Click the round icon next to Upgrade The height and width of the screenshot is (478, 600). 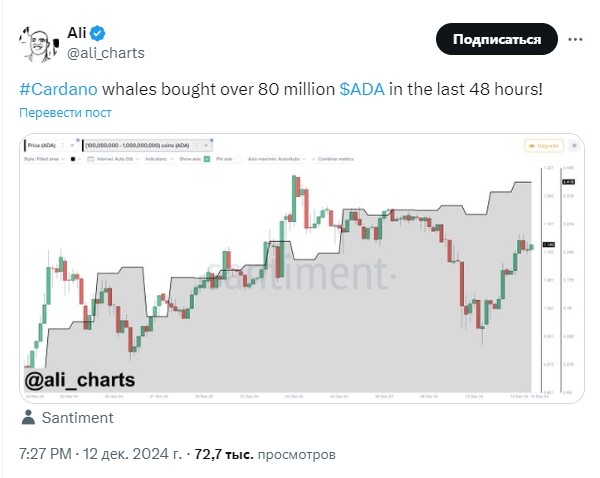pos(574,146)
